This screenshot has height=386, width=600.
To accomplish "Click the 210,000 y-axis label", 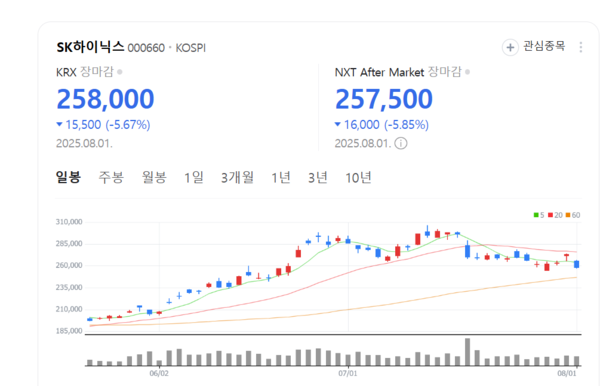I will pyautogui.click(x=69, y=309).
